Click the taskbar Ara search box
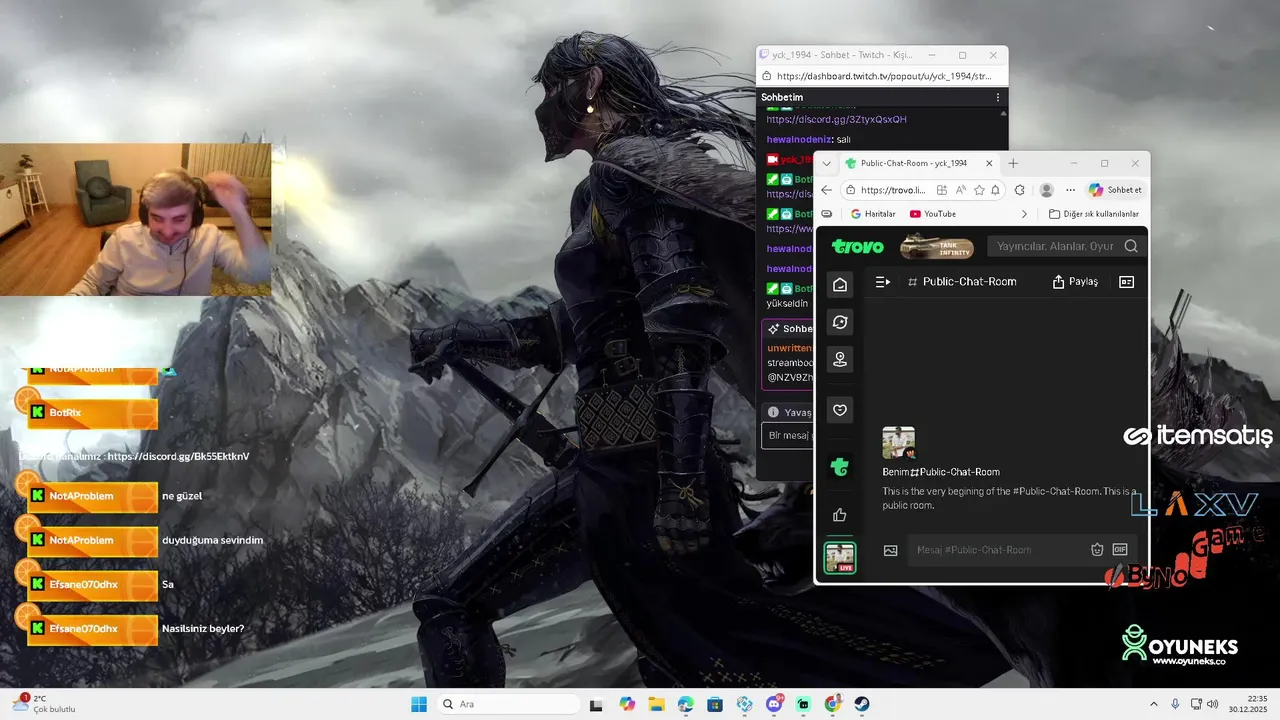 pos(510,704)
